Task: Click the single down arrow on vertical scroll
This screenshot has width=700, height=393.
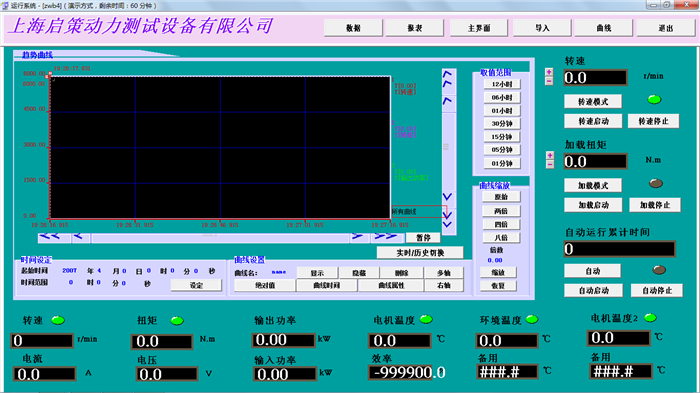Action: pos(448,197)
